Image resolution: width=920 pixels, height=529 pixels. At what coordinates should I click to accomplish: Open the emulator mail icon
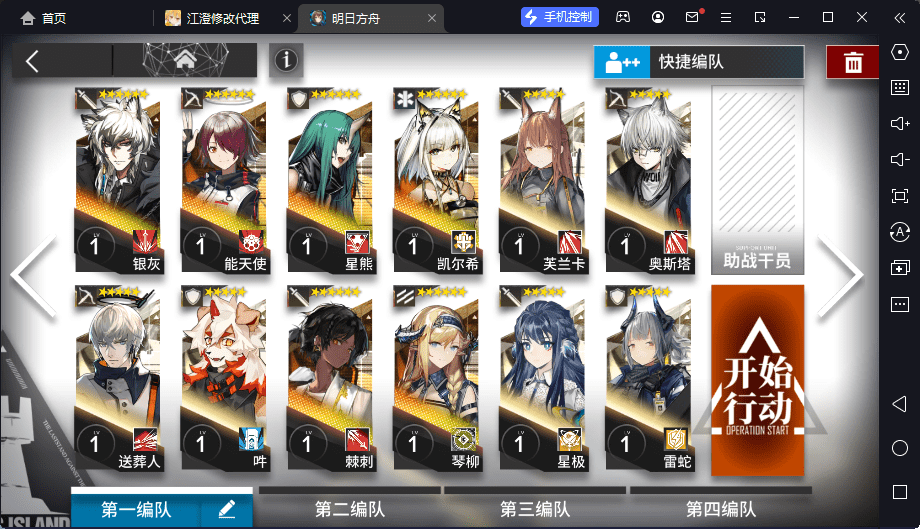point(693,17)
